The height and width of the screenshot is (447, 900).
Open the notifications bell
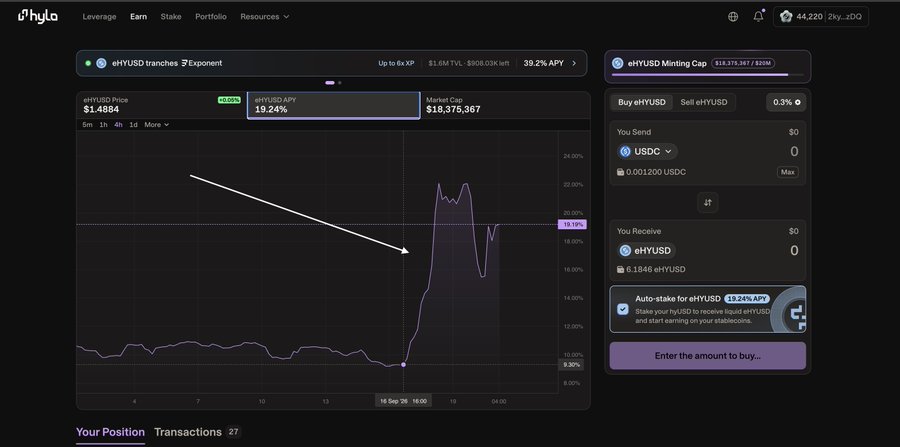tap(758, 17)
